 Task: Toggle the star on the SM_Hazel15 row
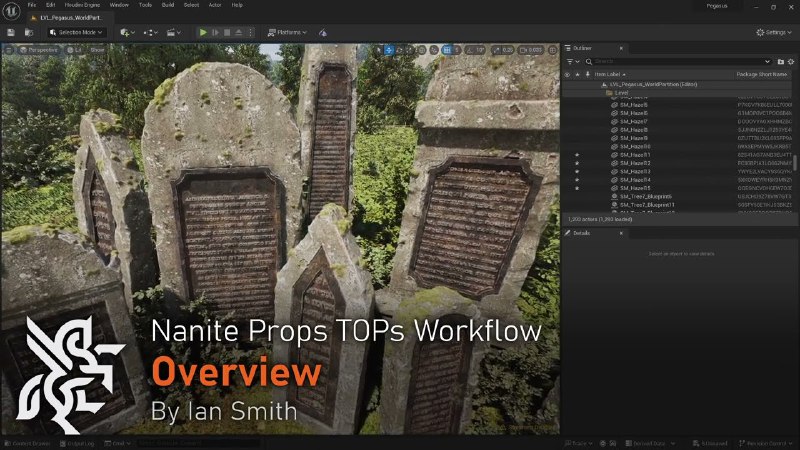point(577,188)
